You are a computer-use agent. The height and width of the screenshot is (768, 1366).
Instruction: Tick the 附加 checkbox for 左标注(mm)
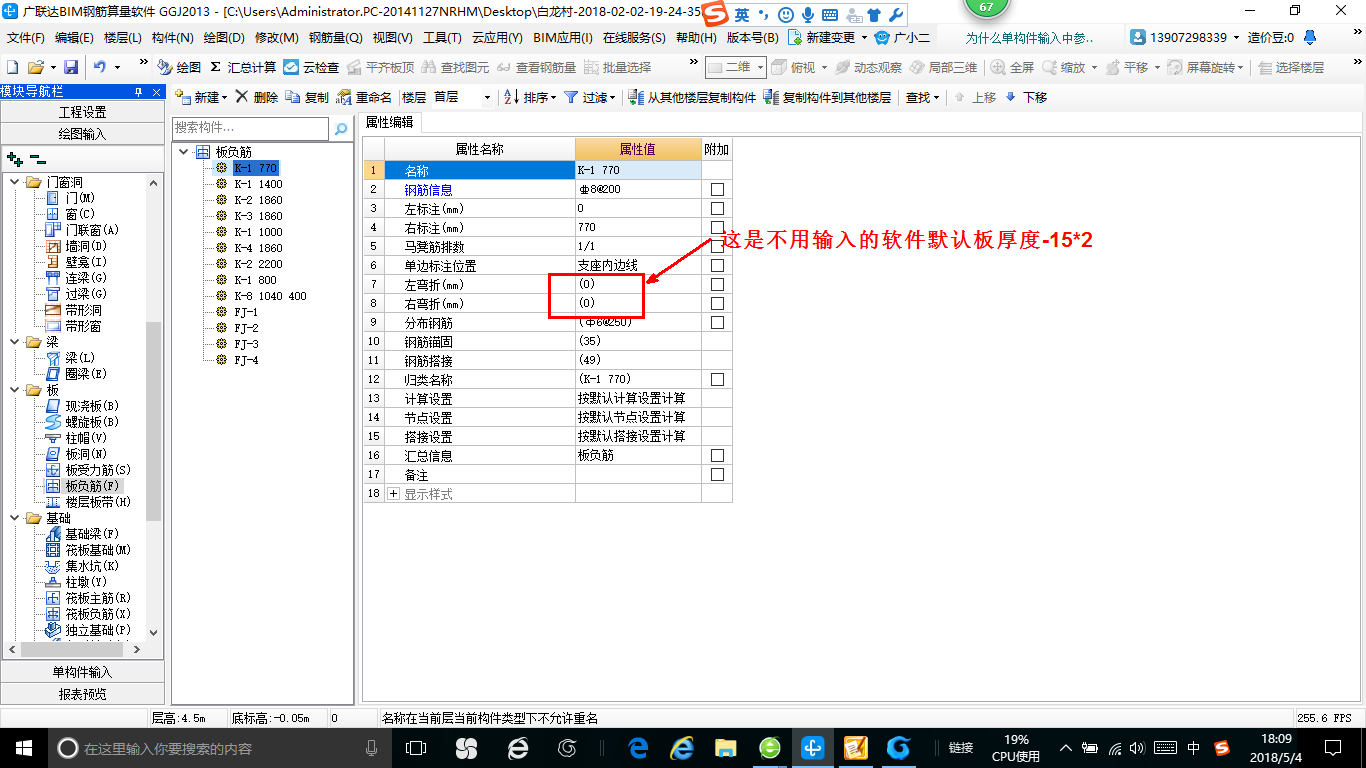717,208
